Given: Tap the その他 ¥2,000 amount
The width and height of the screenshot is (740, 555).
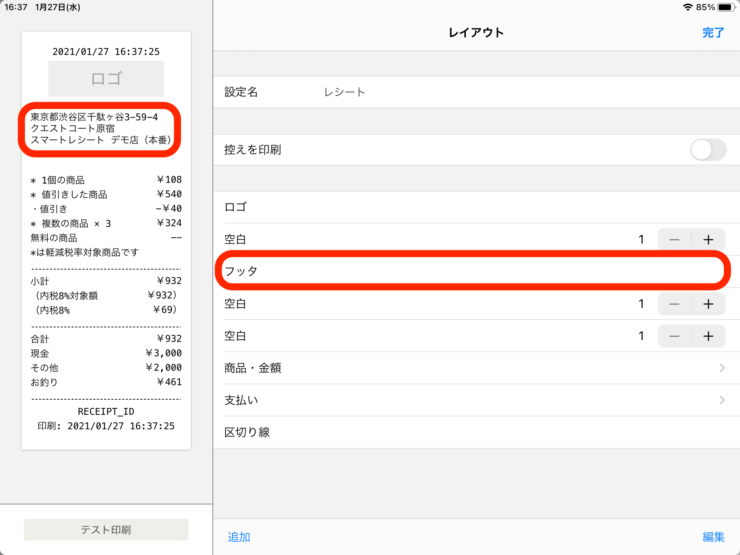Looking at the screenshot, I should point(164,368).
